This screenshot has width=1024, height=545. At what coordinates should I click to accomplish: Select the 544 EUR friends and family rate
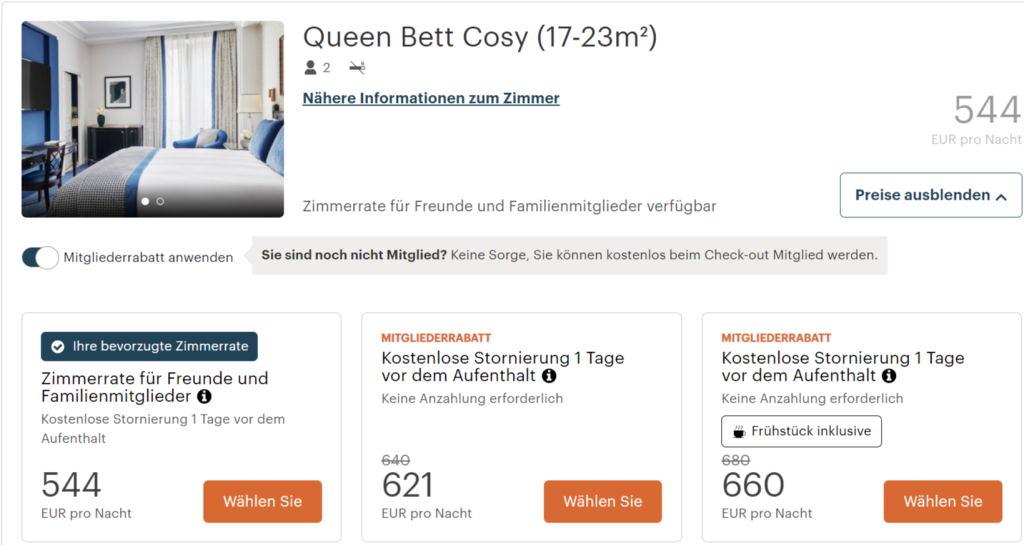click(x=263, y=501)
